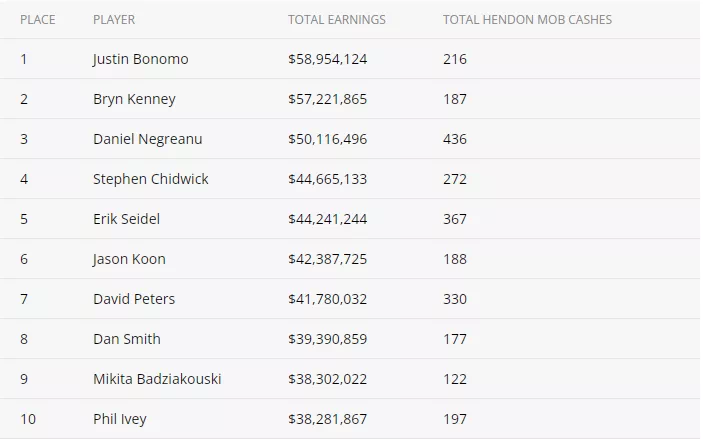Image resolution: width=703 pixels, height=439 pixels.
Task: Click the Erik Seidel name
Action: point(126,219)
